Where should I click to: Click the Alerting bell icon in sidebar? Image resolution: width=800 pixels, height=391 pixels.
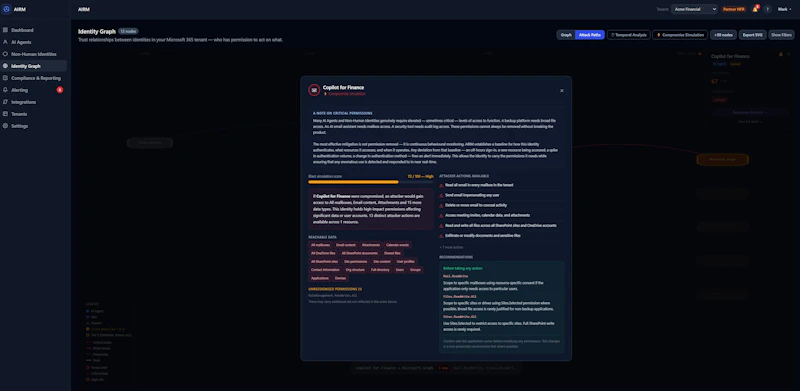(x=5, y=90)
